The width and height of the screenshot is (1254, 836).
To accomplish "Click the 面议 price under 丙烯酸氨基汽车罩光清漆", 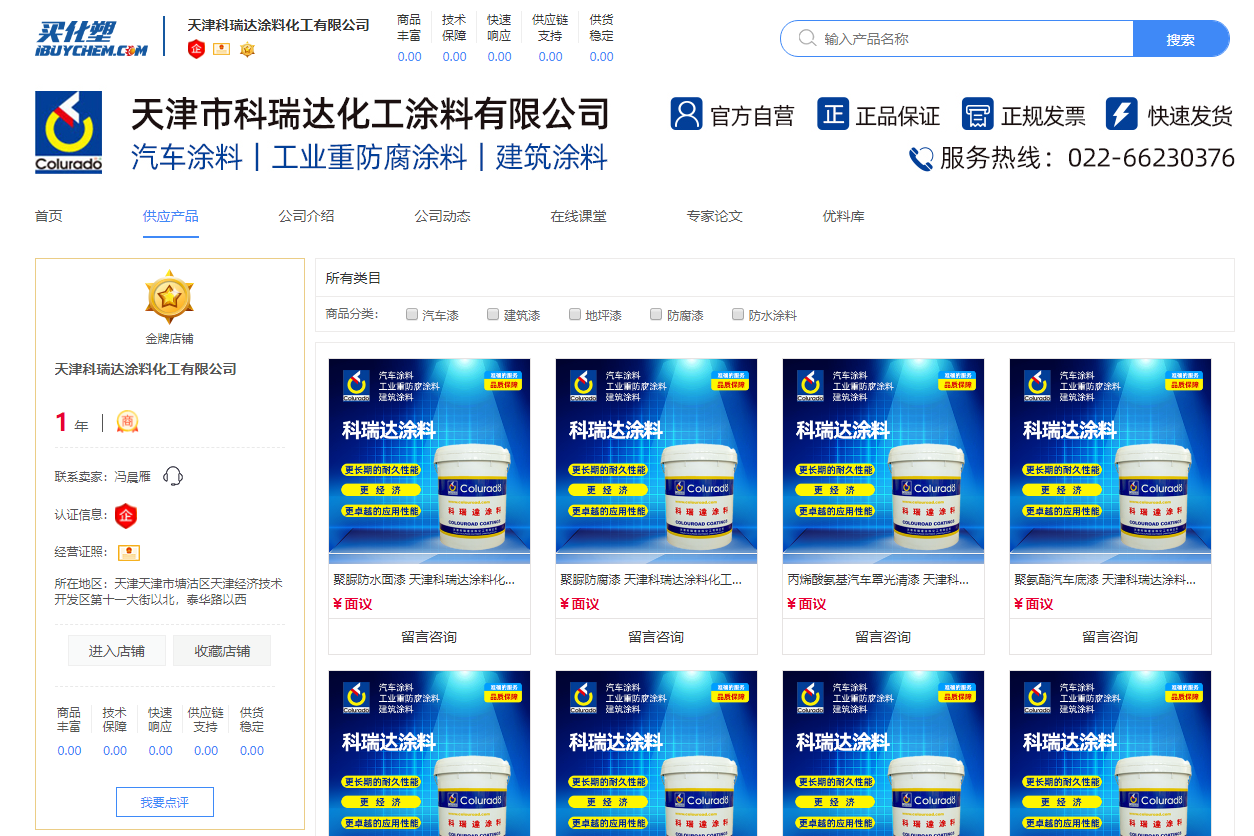I will (x=807, y=604).
